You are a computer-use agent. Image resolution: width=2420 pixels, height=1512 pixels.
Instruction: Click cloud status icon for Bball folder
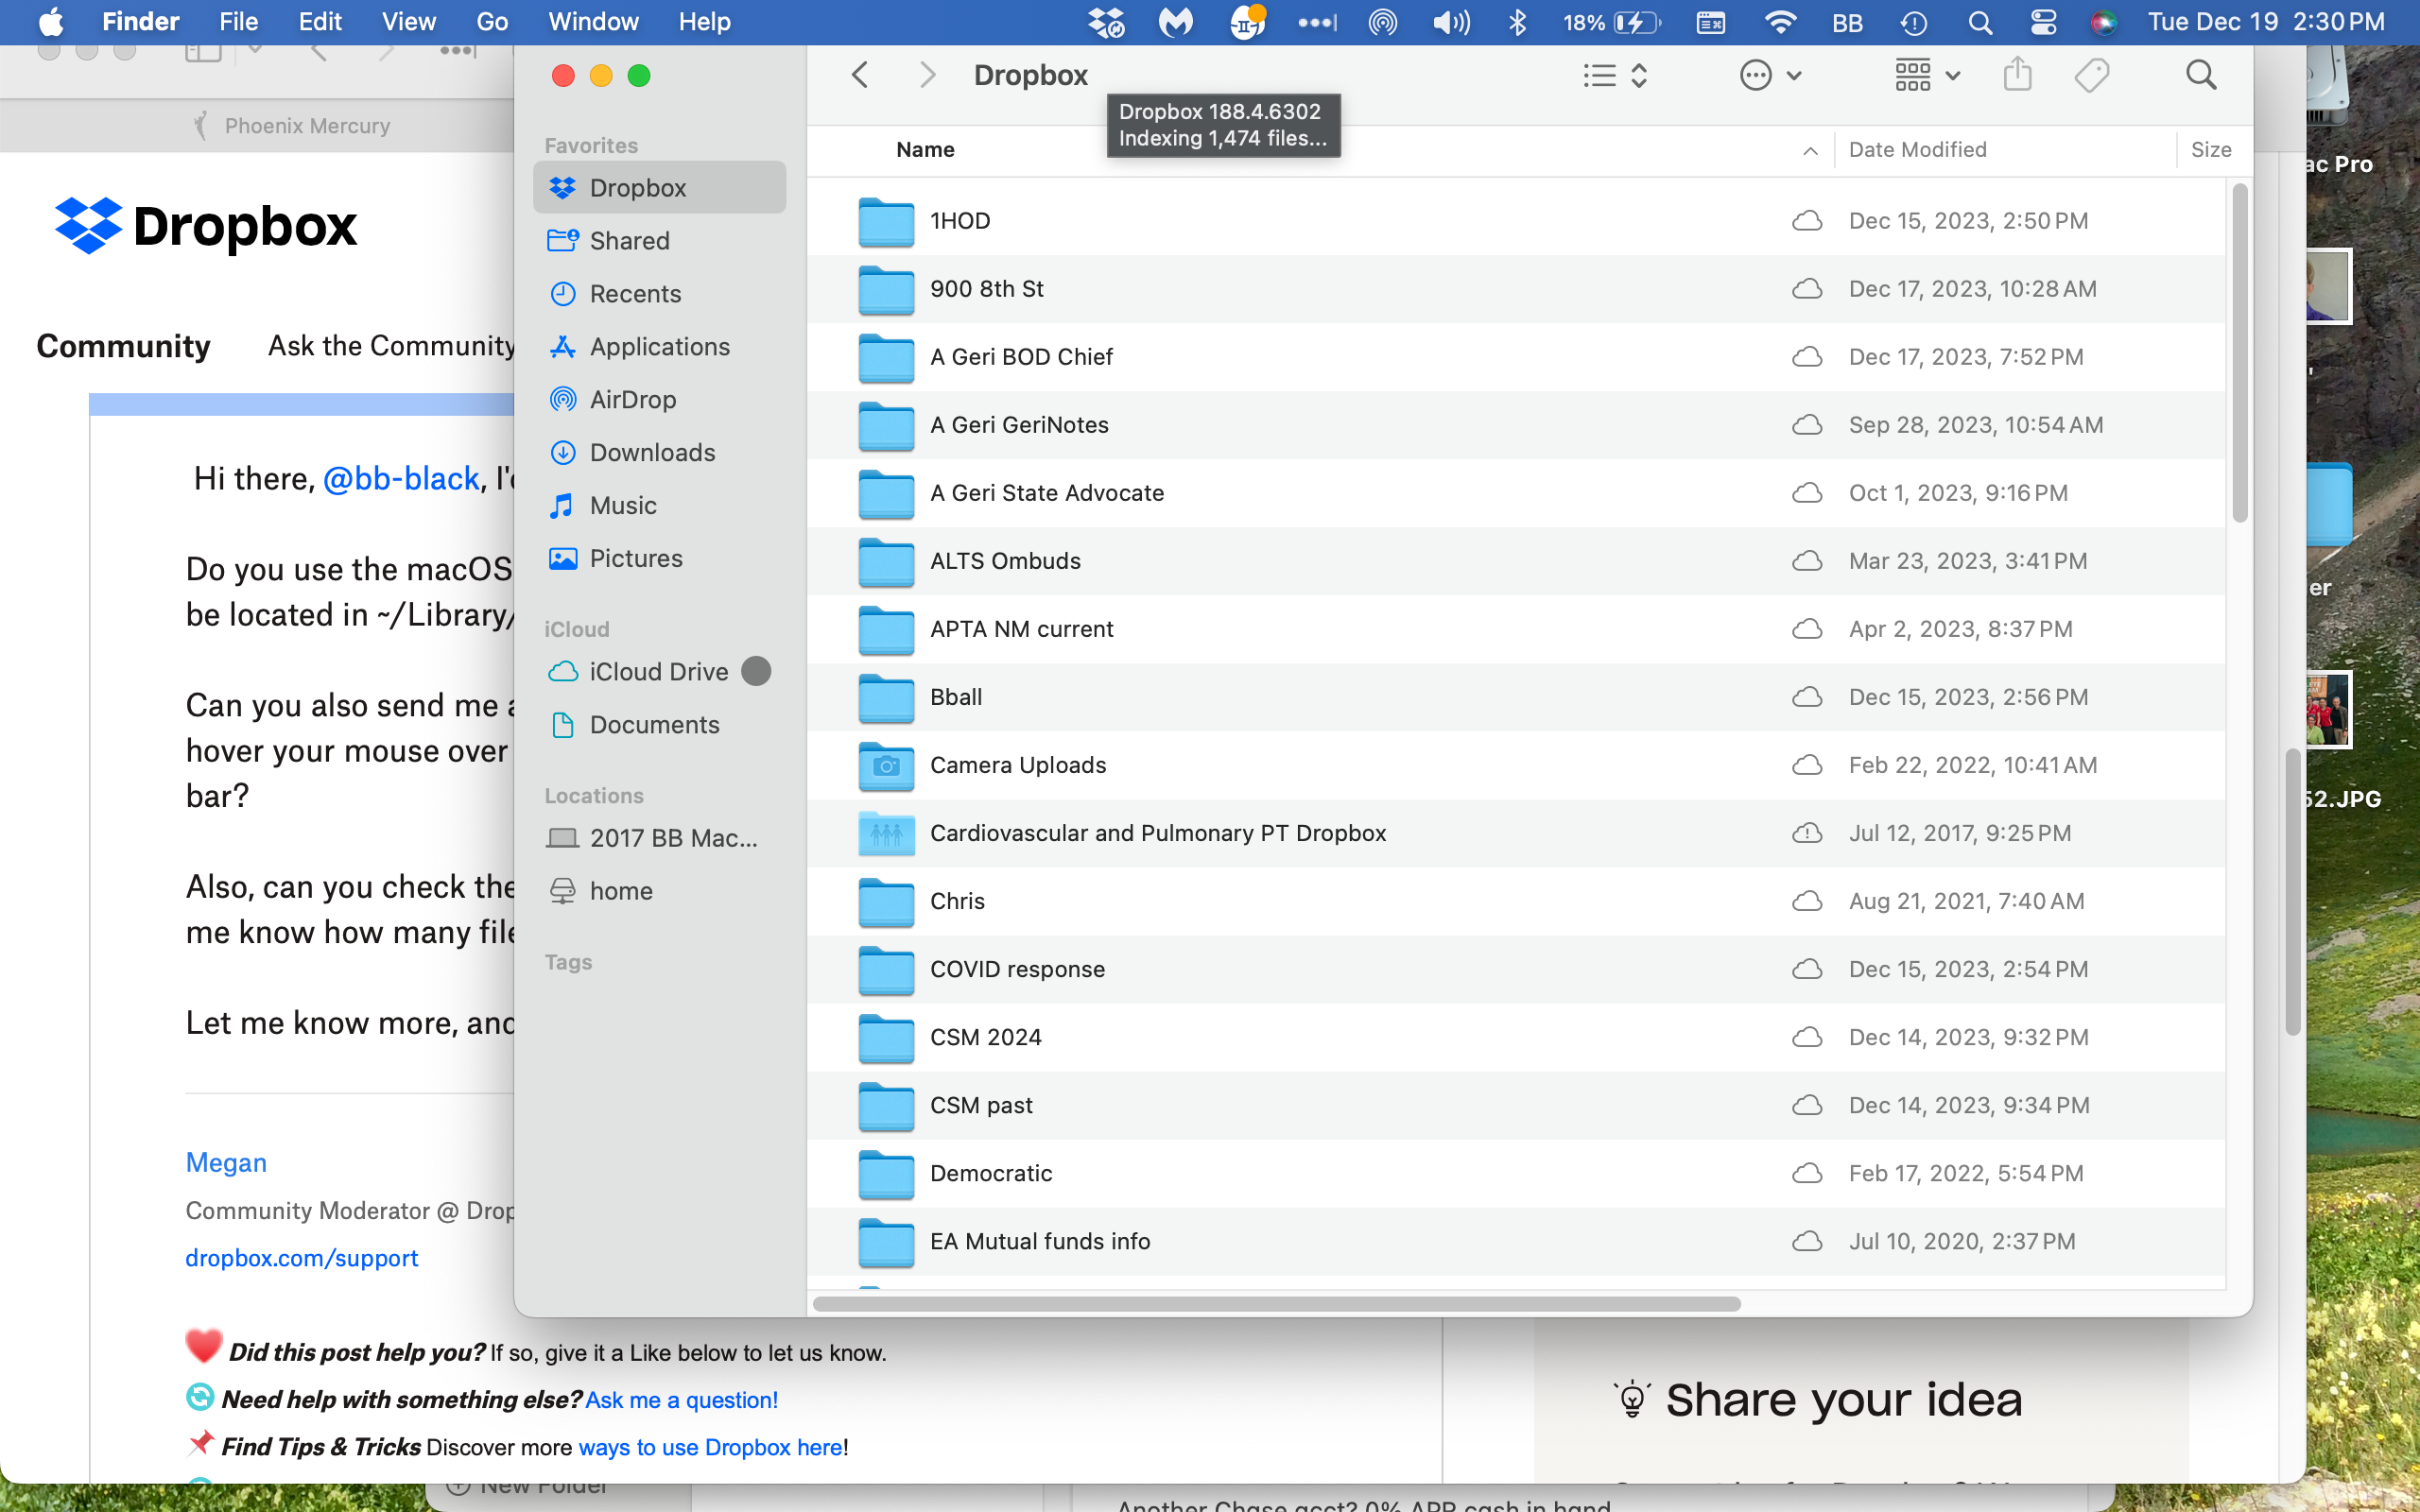tap(1807, 697)
